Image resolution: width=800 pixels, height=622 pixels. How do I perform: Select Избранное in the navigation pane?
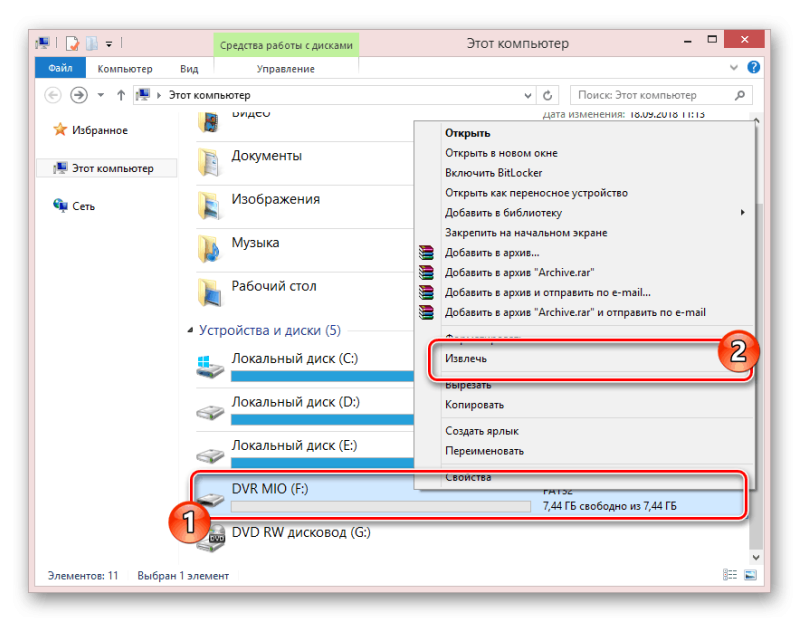pyautogui.click(x=99, y=131)
